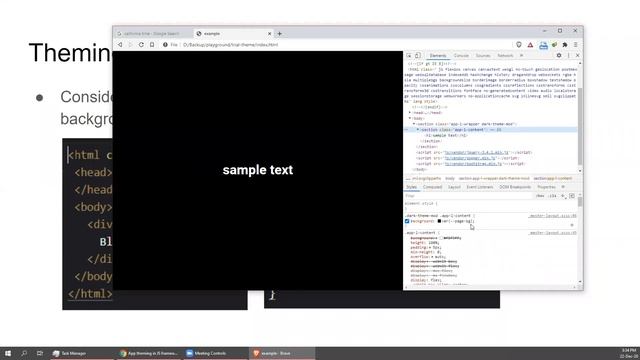Switch to the Elements tab
The image size is (640, 360).
(x=438, y=56)
